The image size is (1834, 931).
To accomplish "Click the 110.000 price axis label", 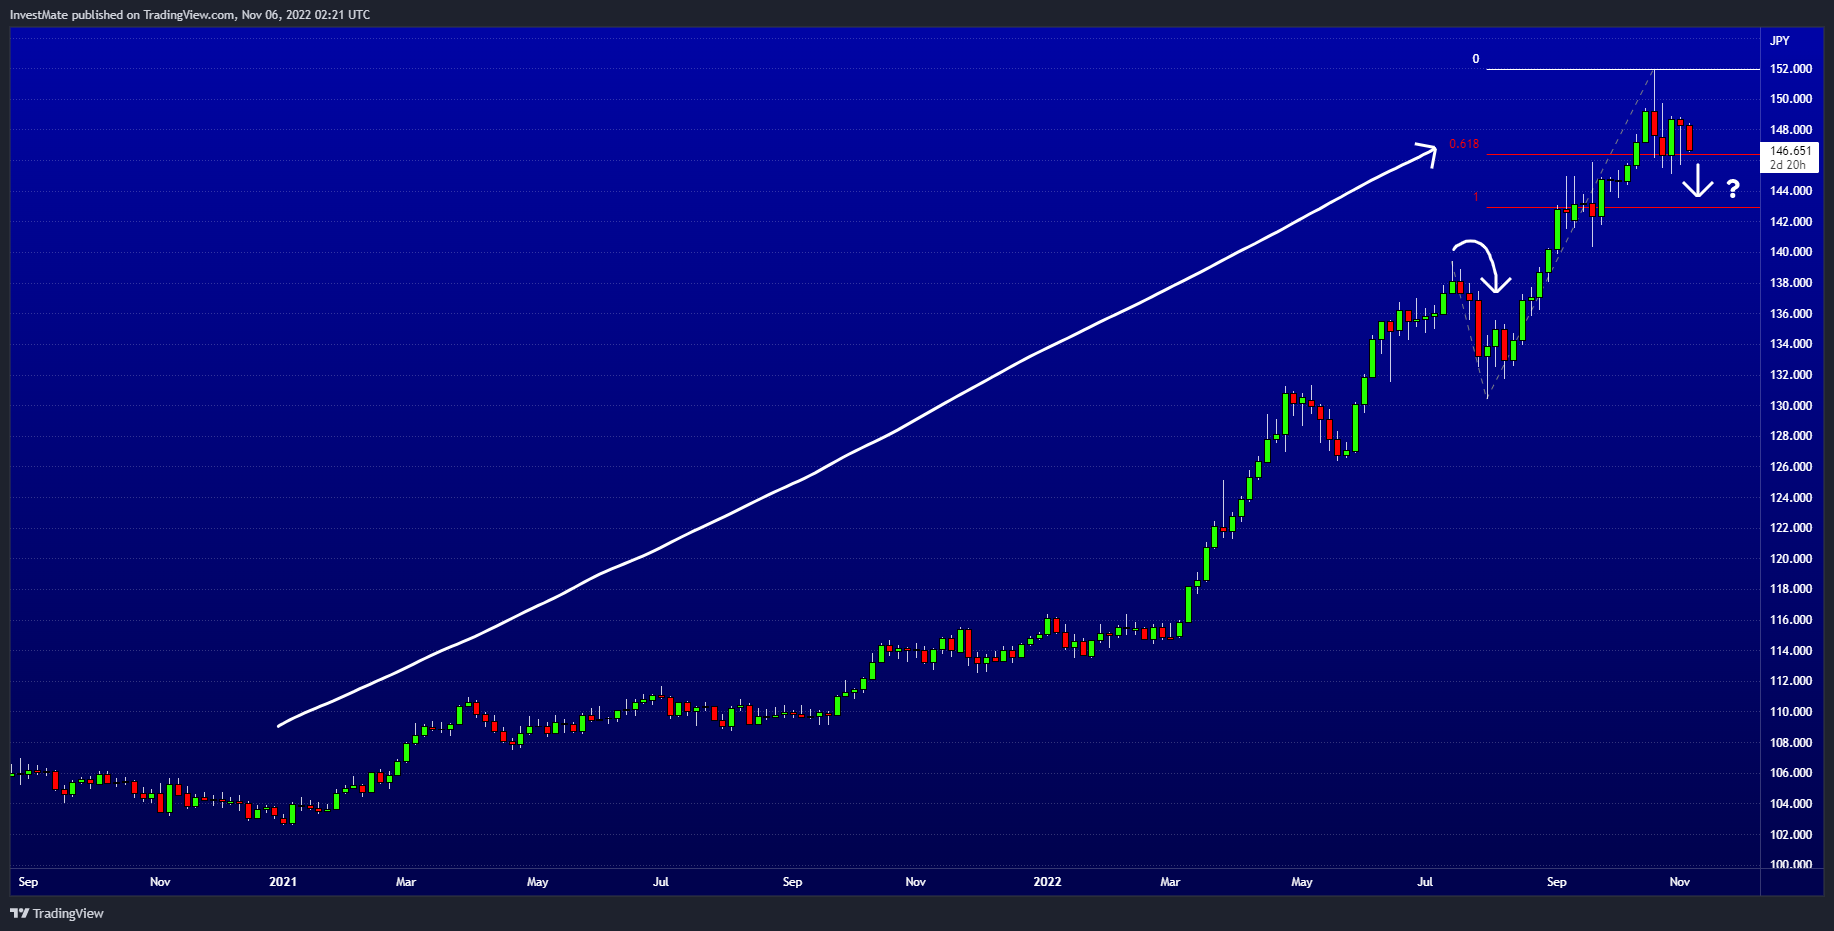I will pos(1791,712).
